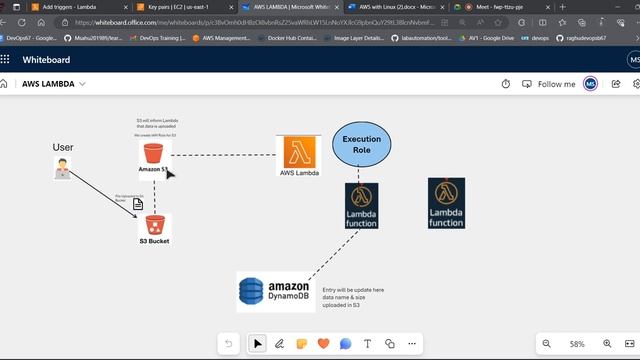Add page to favorites star
The image size is (640, 360).
tap(498, 22)
